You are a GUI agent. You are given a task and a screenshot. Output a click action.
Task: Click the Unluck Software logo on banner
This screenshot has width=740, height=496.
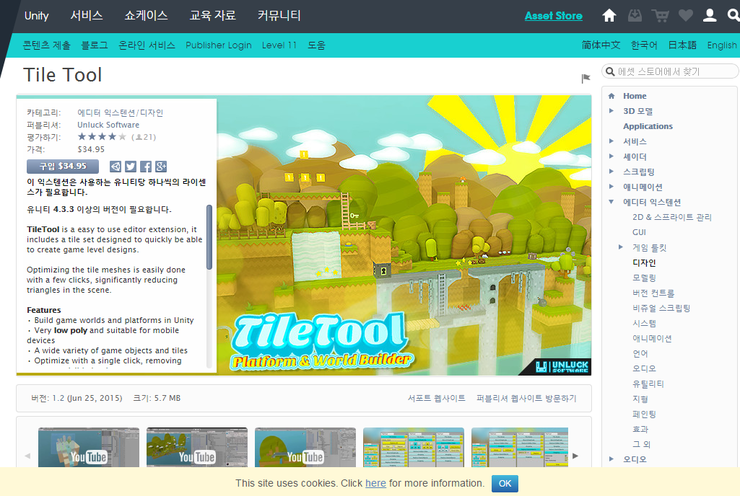(x=562, y=367)
